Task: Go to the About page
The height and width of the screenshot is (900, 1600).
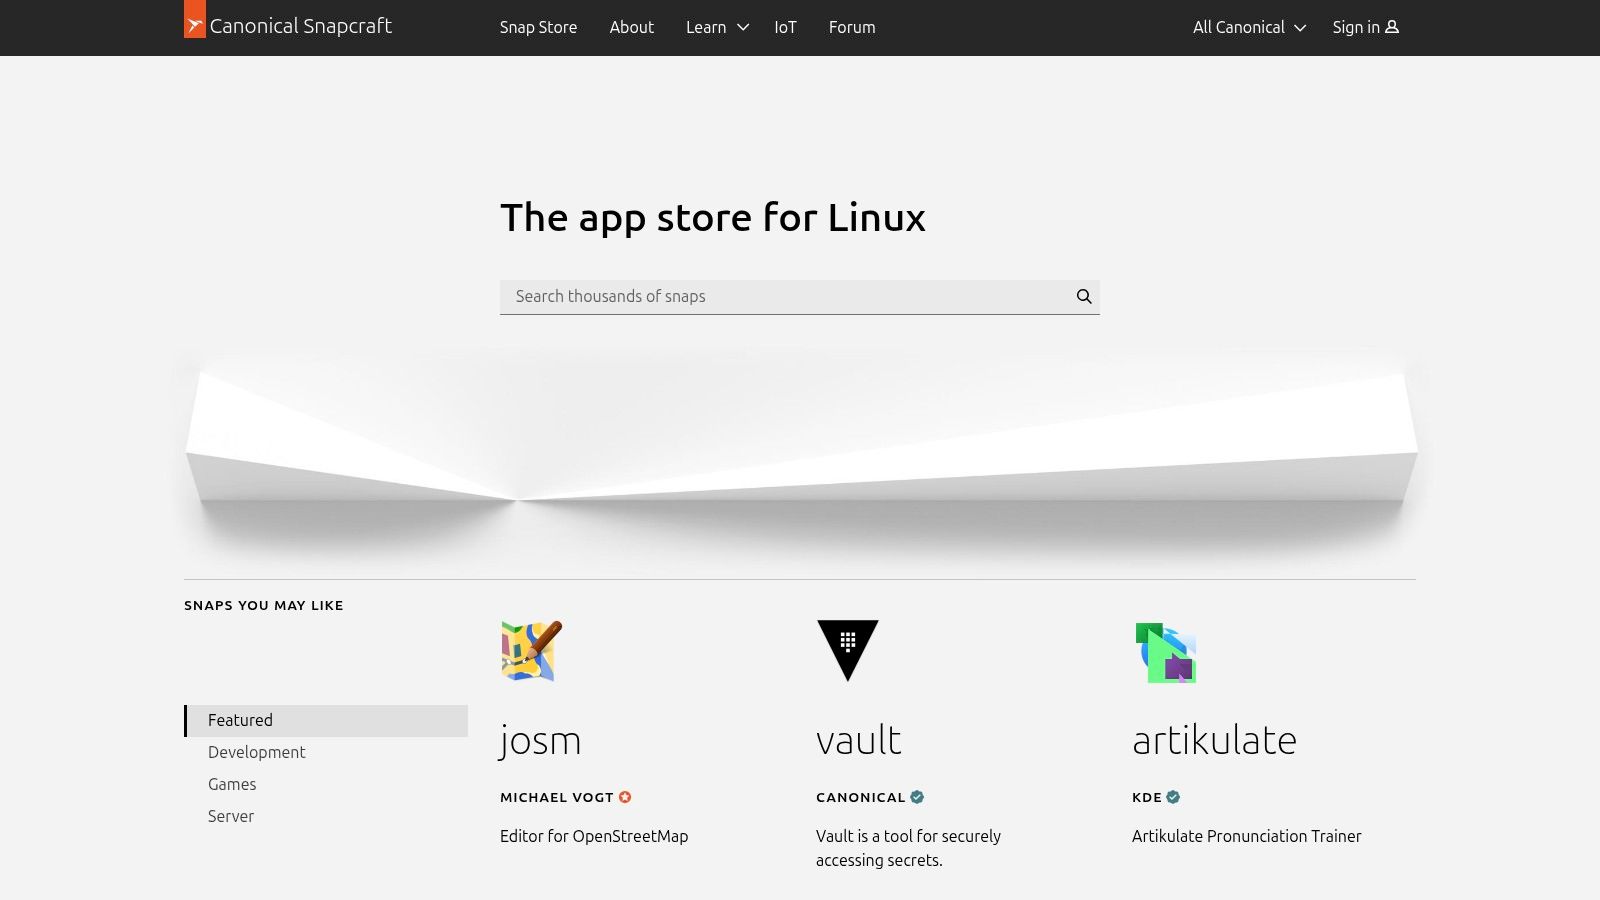Action: 632,27
